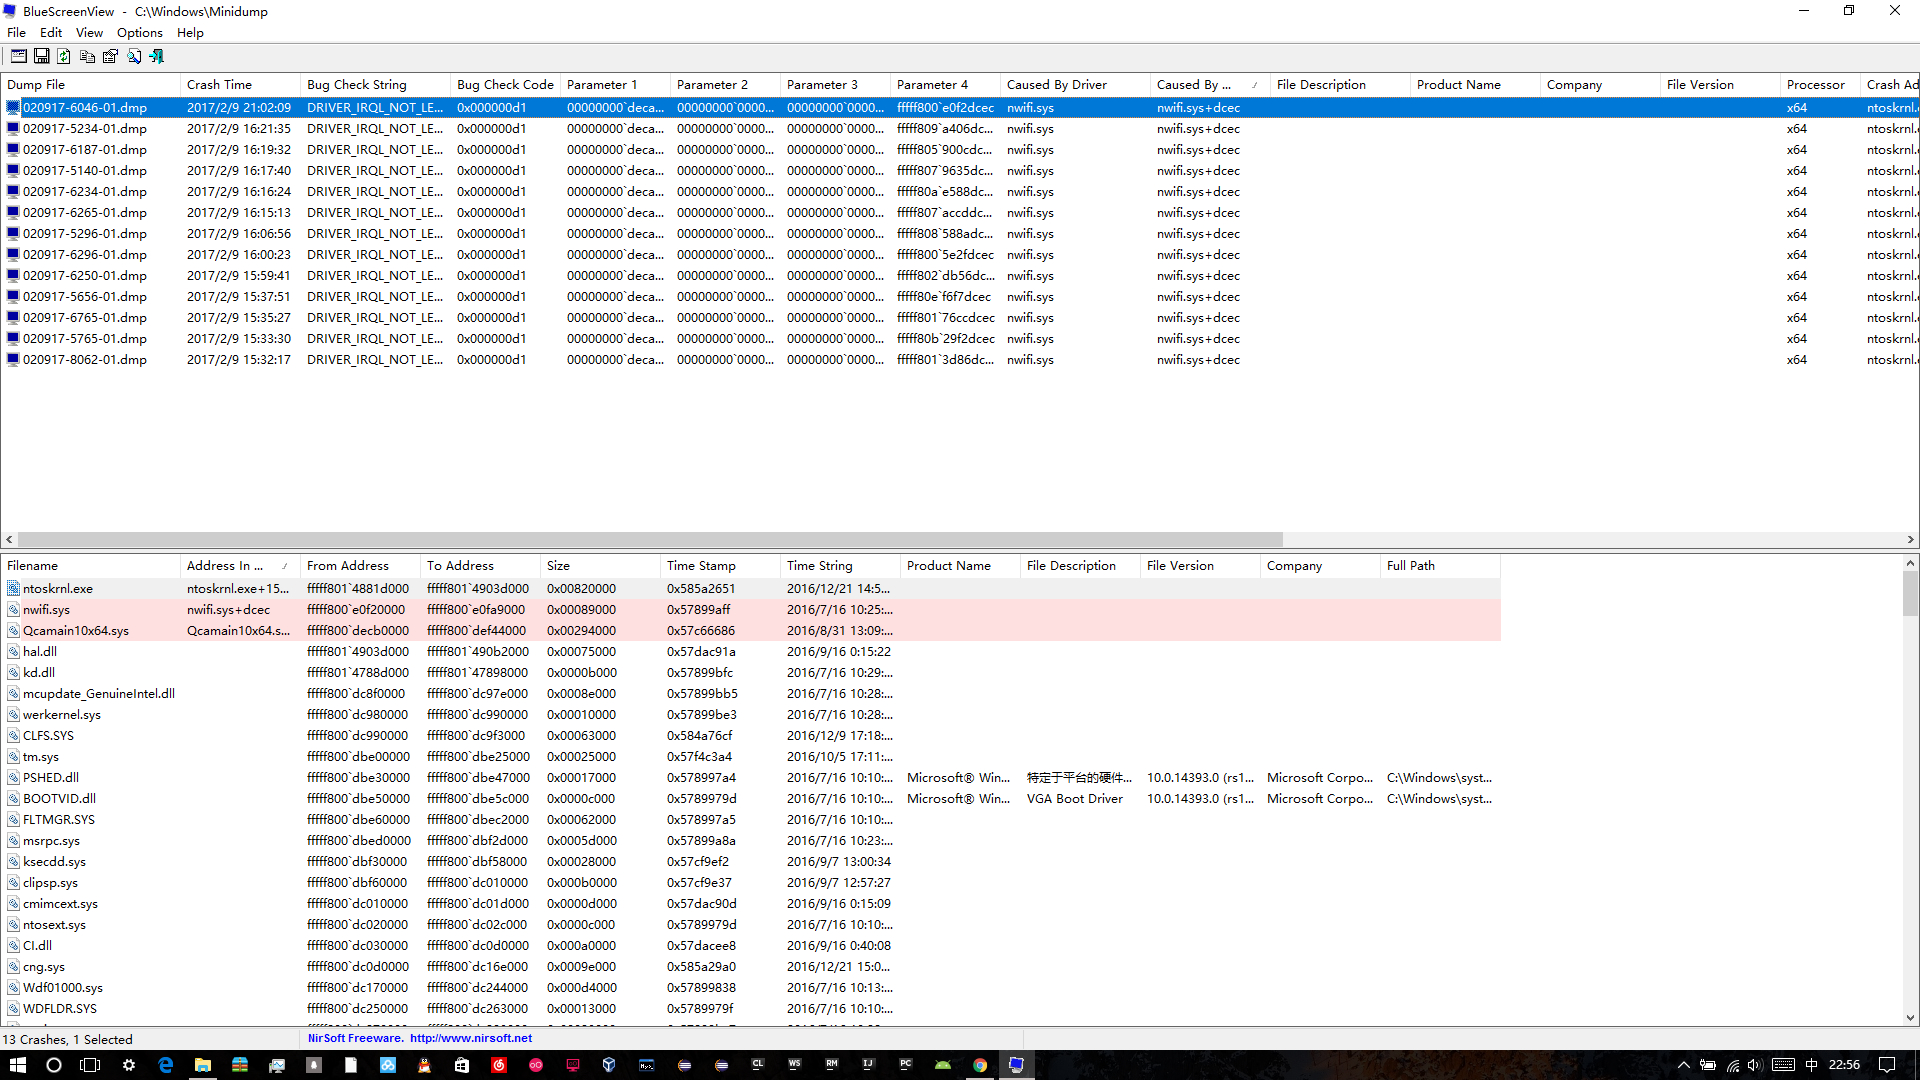1920x1080 pixels.
Task: Open the Windows Store taskbar icon
Action: (x=461, y=1065)
